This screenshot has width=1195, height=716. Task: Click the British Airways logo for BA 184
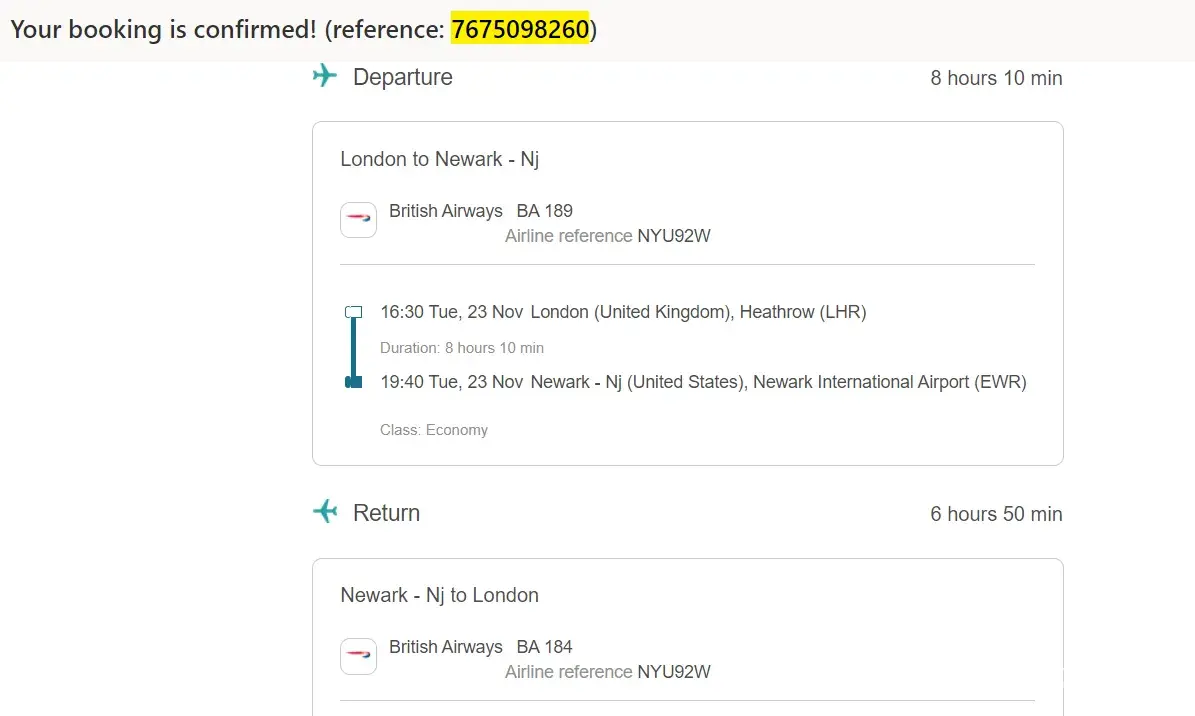click(x=358, y=656)
